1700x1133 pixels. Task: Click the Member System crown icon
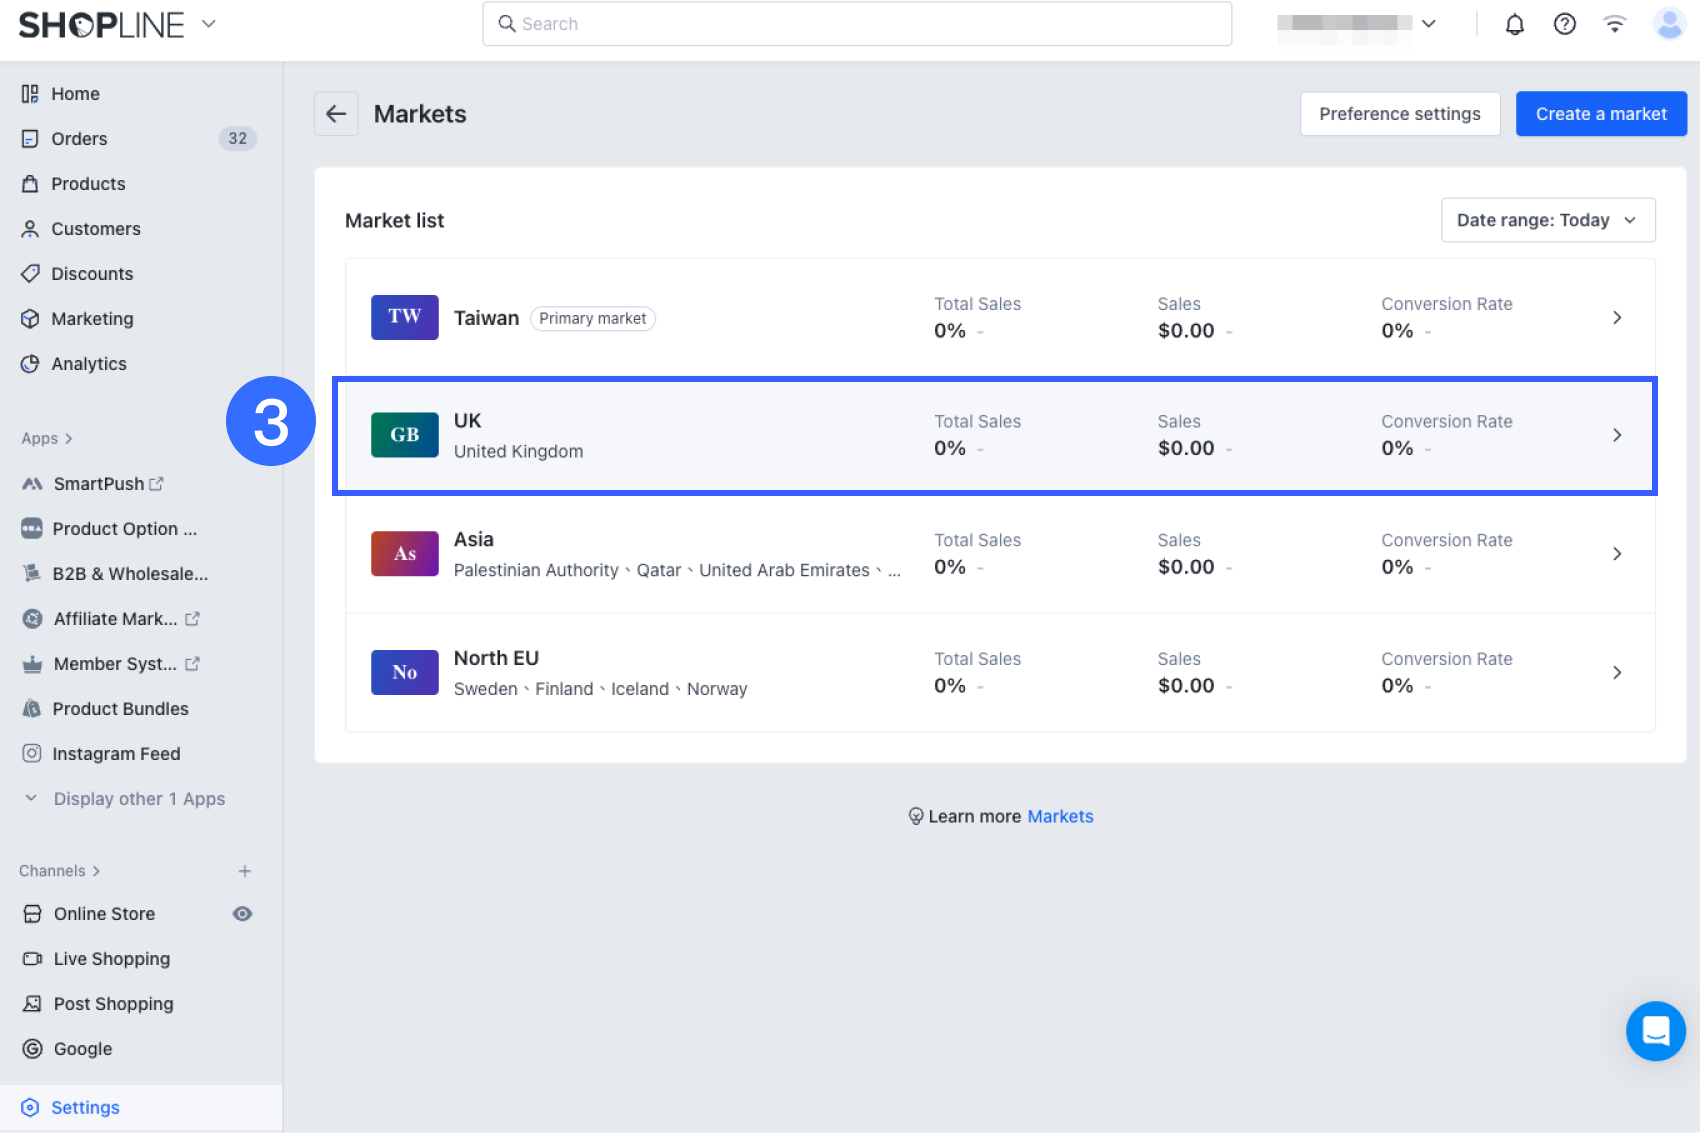32,664
